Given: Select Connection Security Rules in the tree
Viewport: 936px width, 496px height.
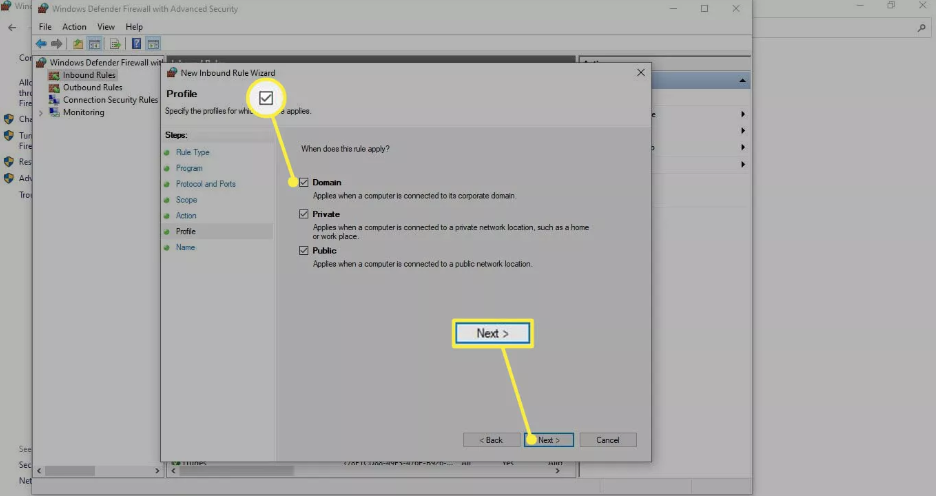Looking at the screenshot, I should point(110,100).
